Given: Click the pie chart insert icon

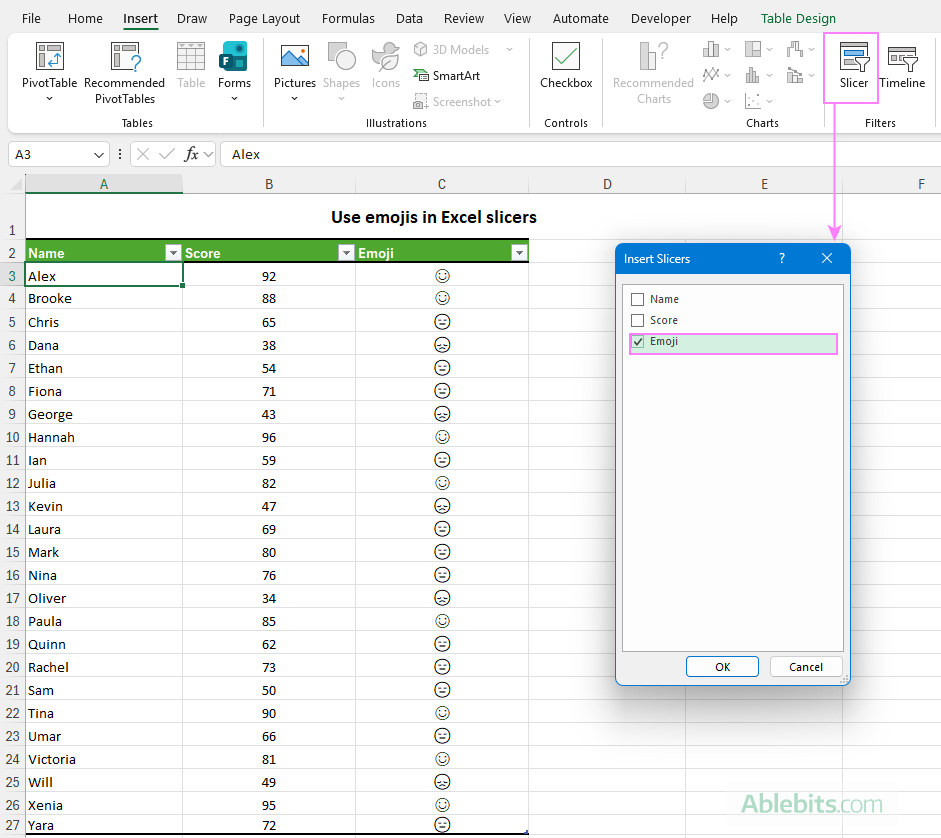Looking at the screenshot, I should (710, 100).
